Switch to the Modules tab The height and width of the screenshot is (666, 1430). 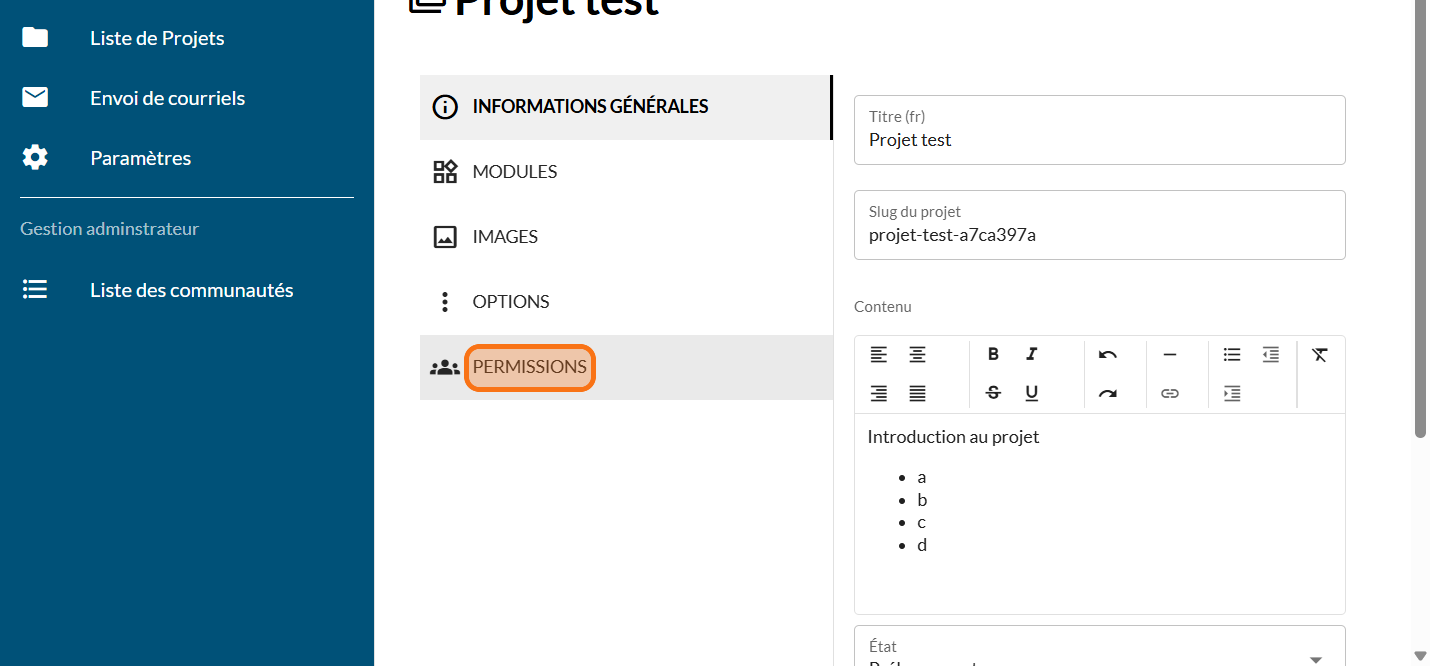(x=514, y=172)
